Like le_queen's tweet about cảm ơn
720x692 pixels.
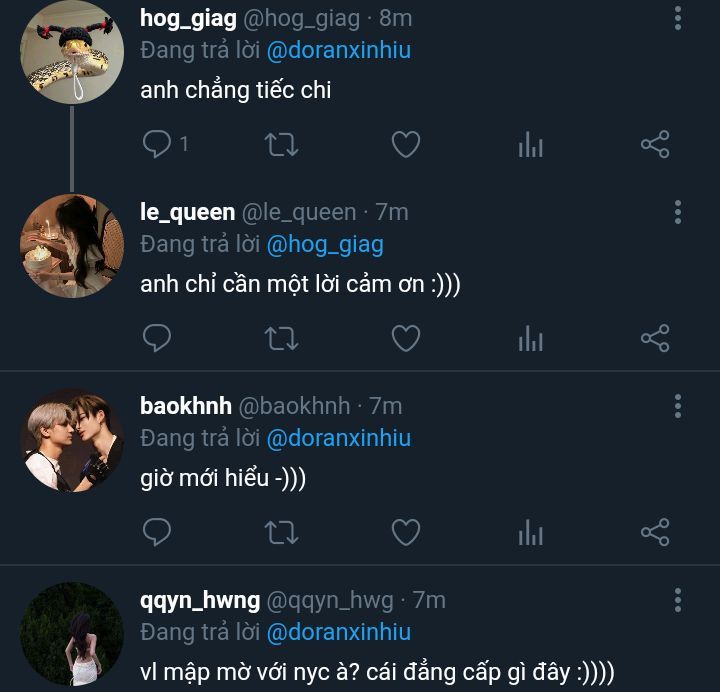pos(405,338)
